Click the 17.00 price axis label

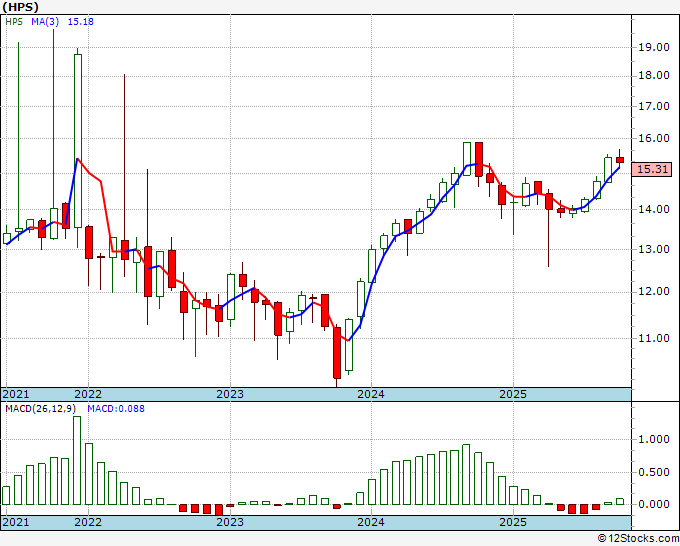coord(654,106)
